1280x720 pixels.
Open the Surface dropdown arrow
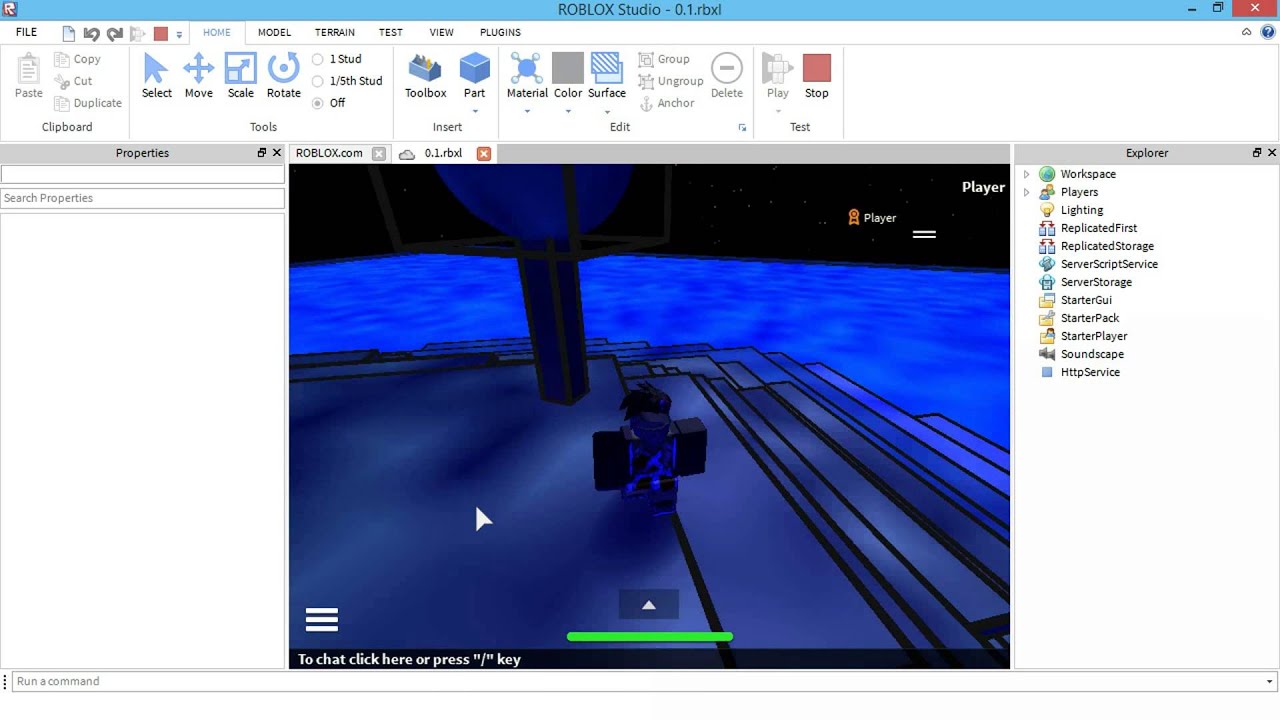tap(607, 111)
